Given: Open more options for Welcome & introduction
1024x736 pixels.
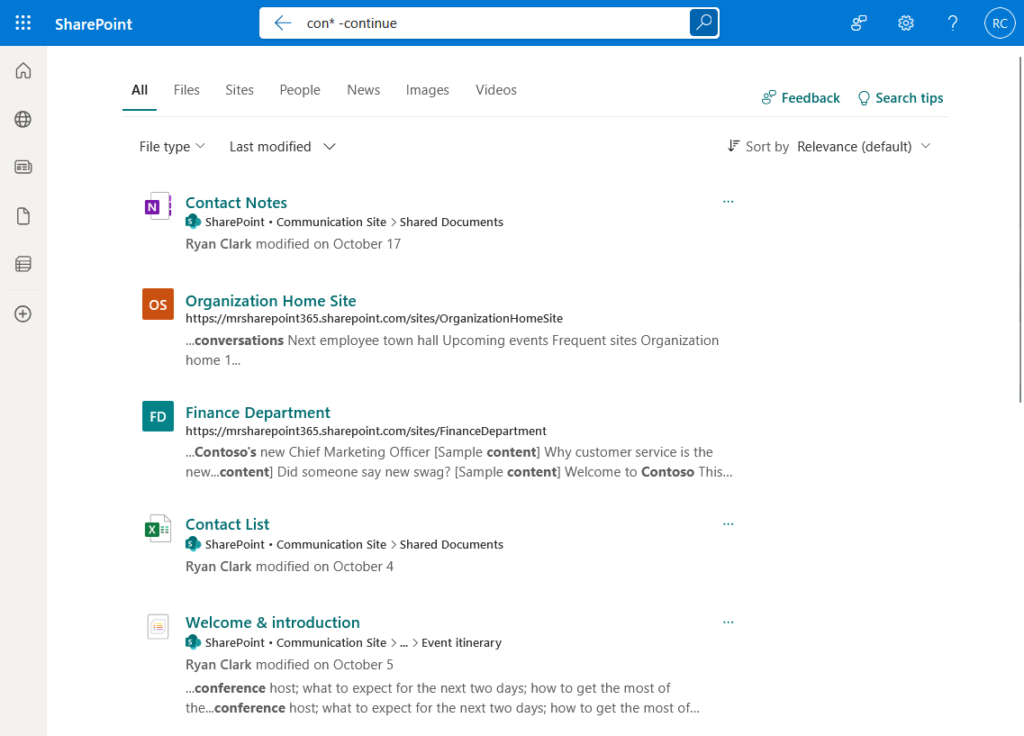Looking at the screenshot, I should 728,622.
